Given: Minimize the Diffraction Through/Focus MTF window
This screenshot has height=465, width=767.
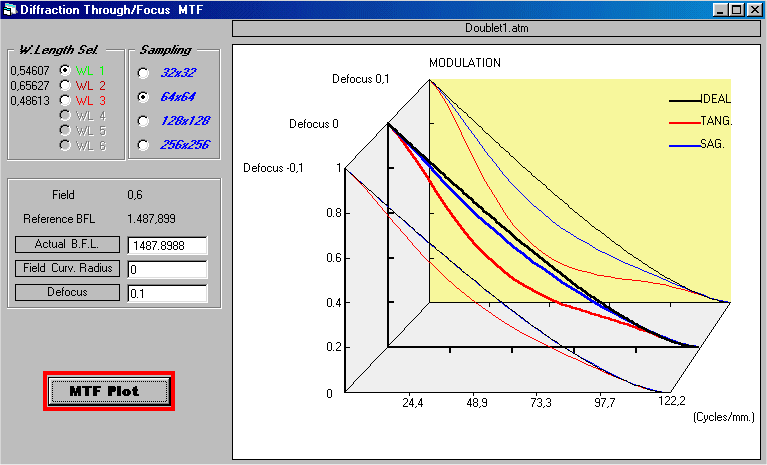Looking at the screenshot, I should (721, 10).
